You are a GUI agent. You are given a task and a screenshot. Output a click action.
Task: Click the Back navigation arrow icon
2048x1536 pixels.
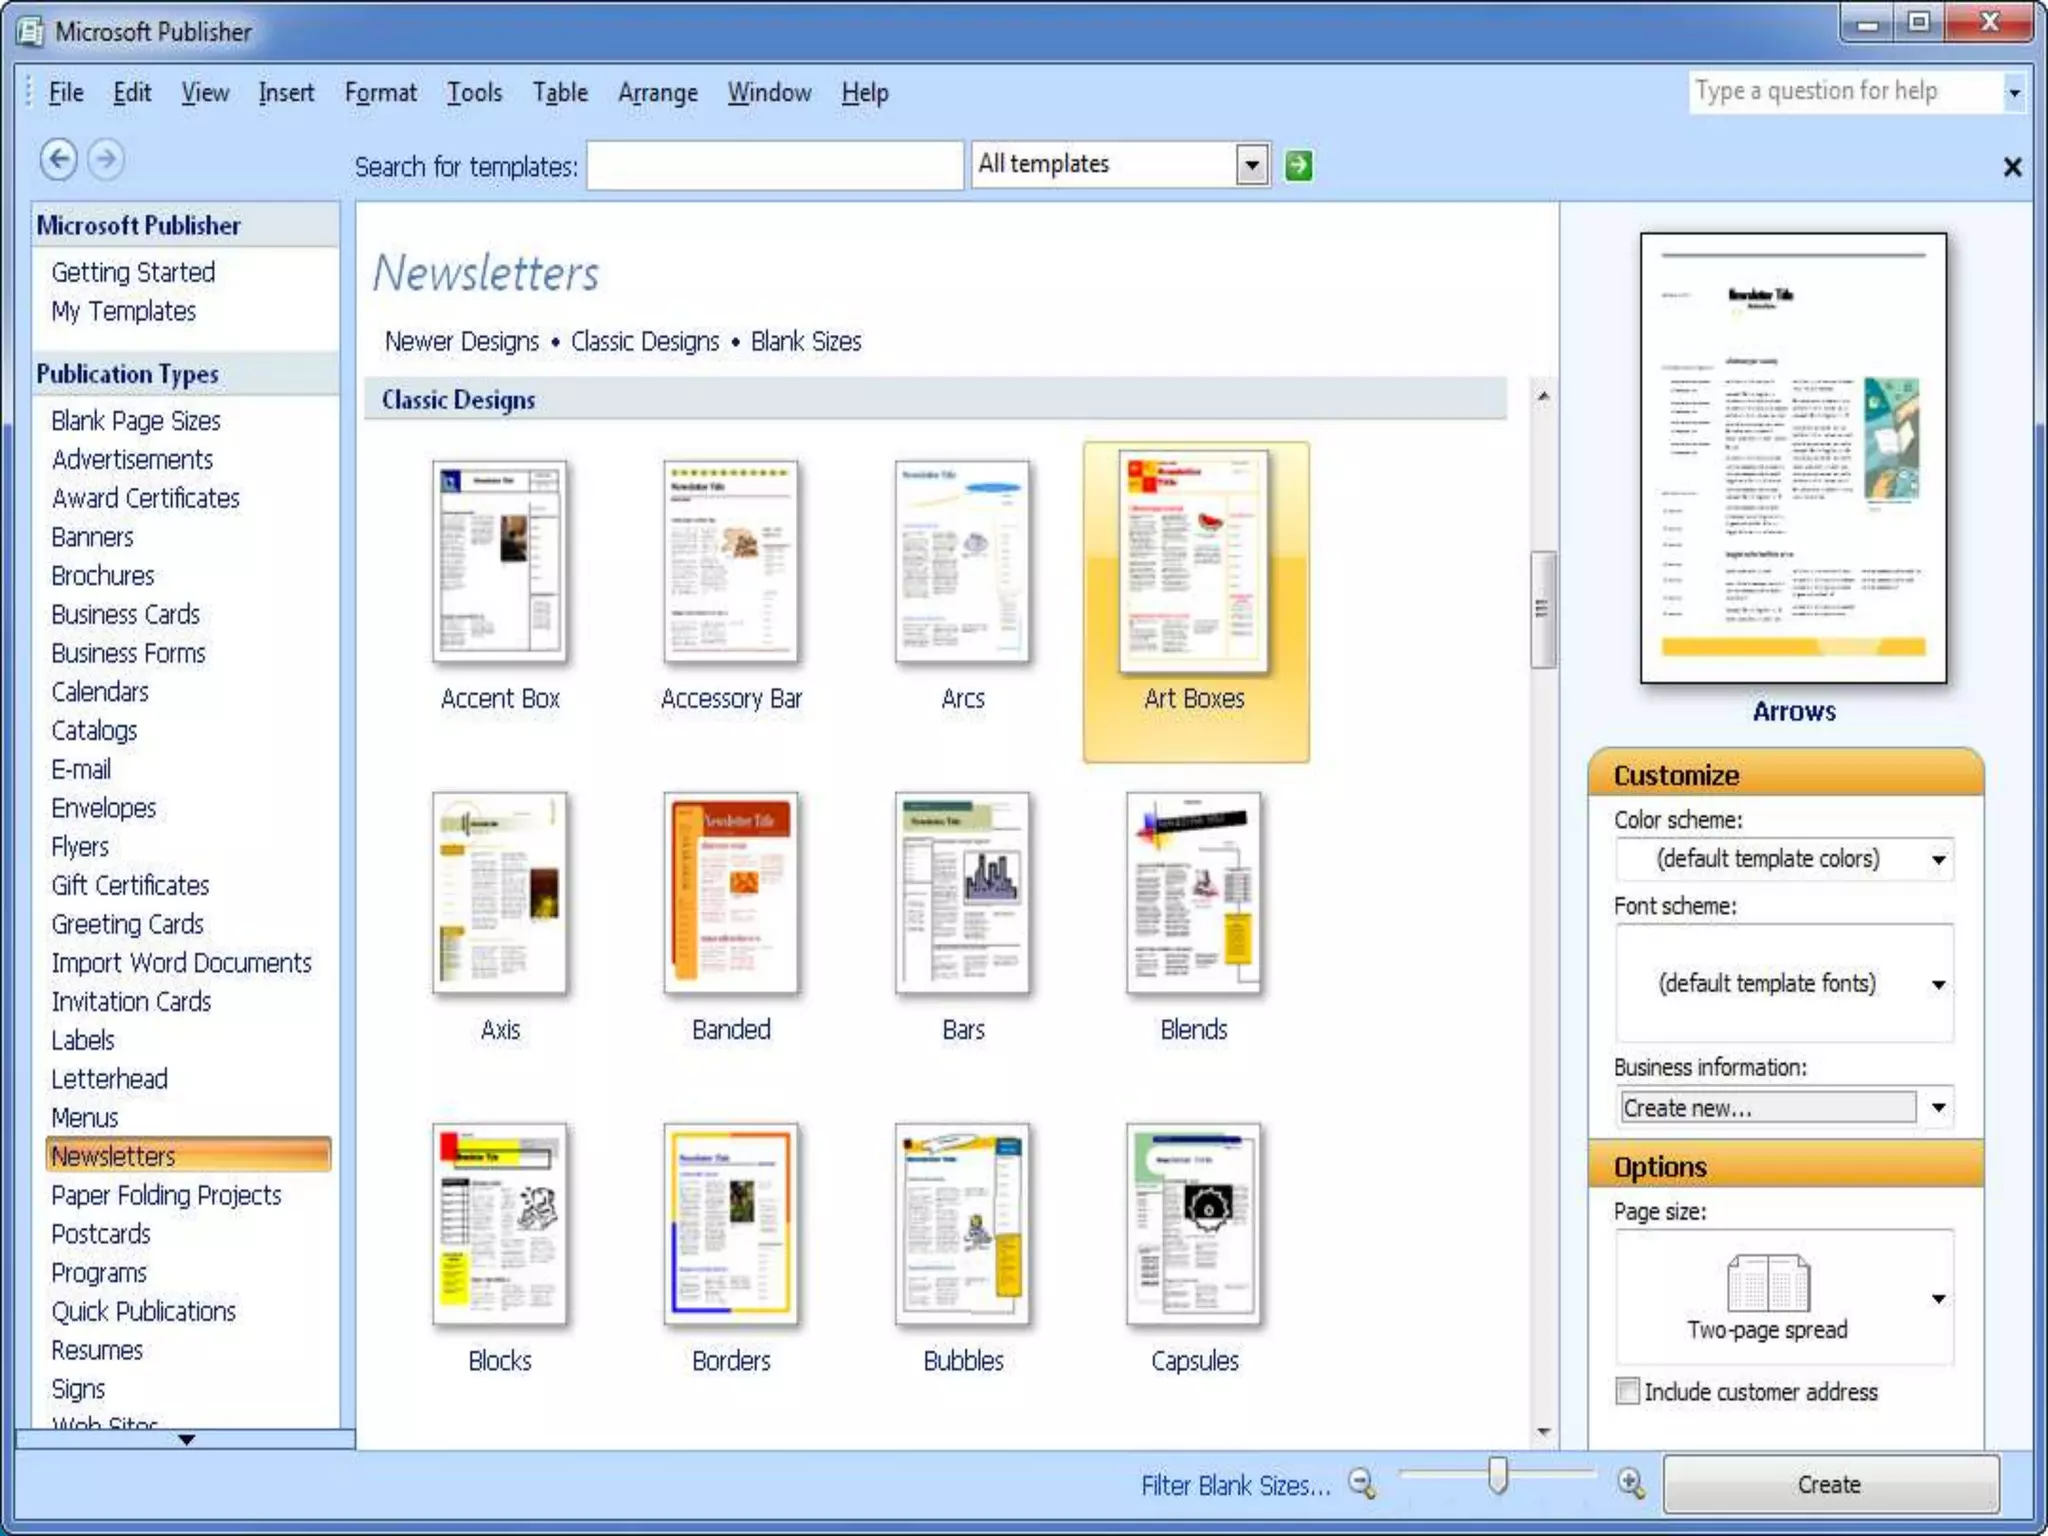[59, 160]
